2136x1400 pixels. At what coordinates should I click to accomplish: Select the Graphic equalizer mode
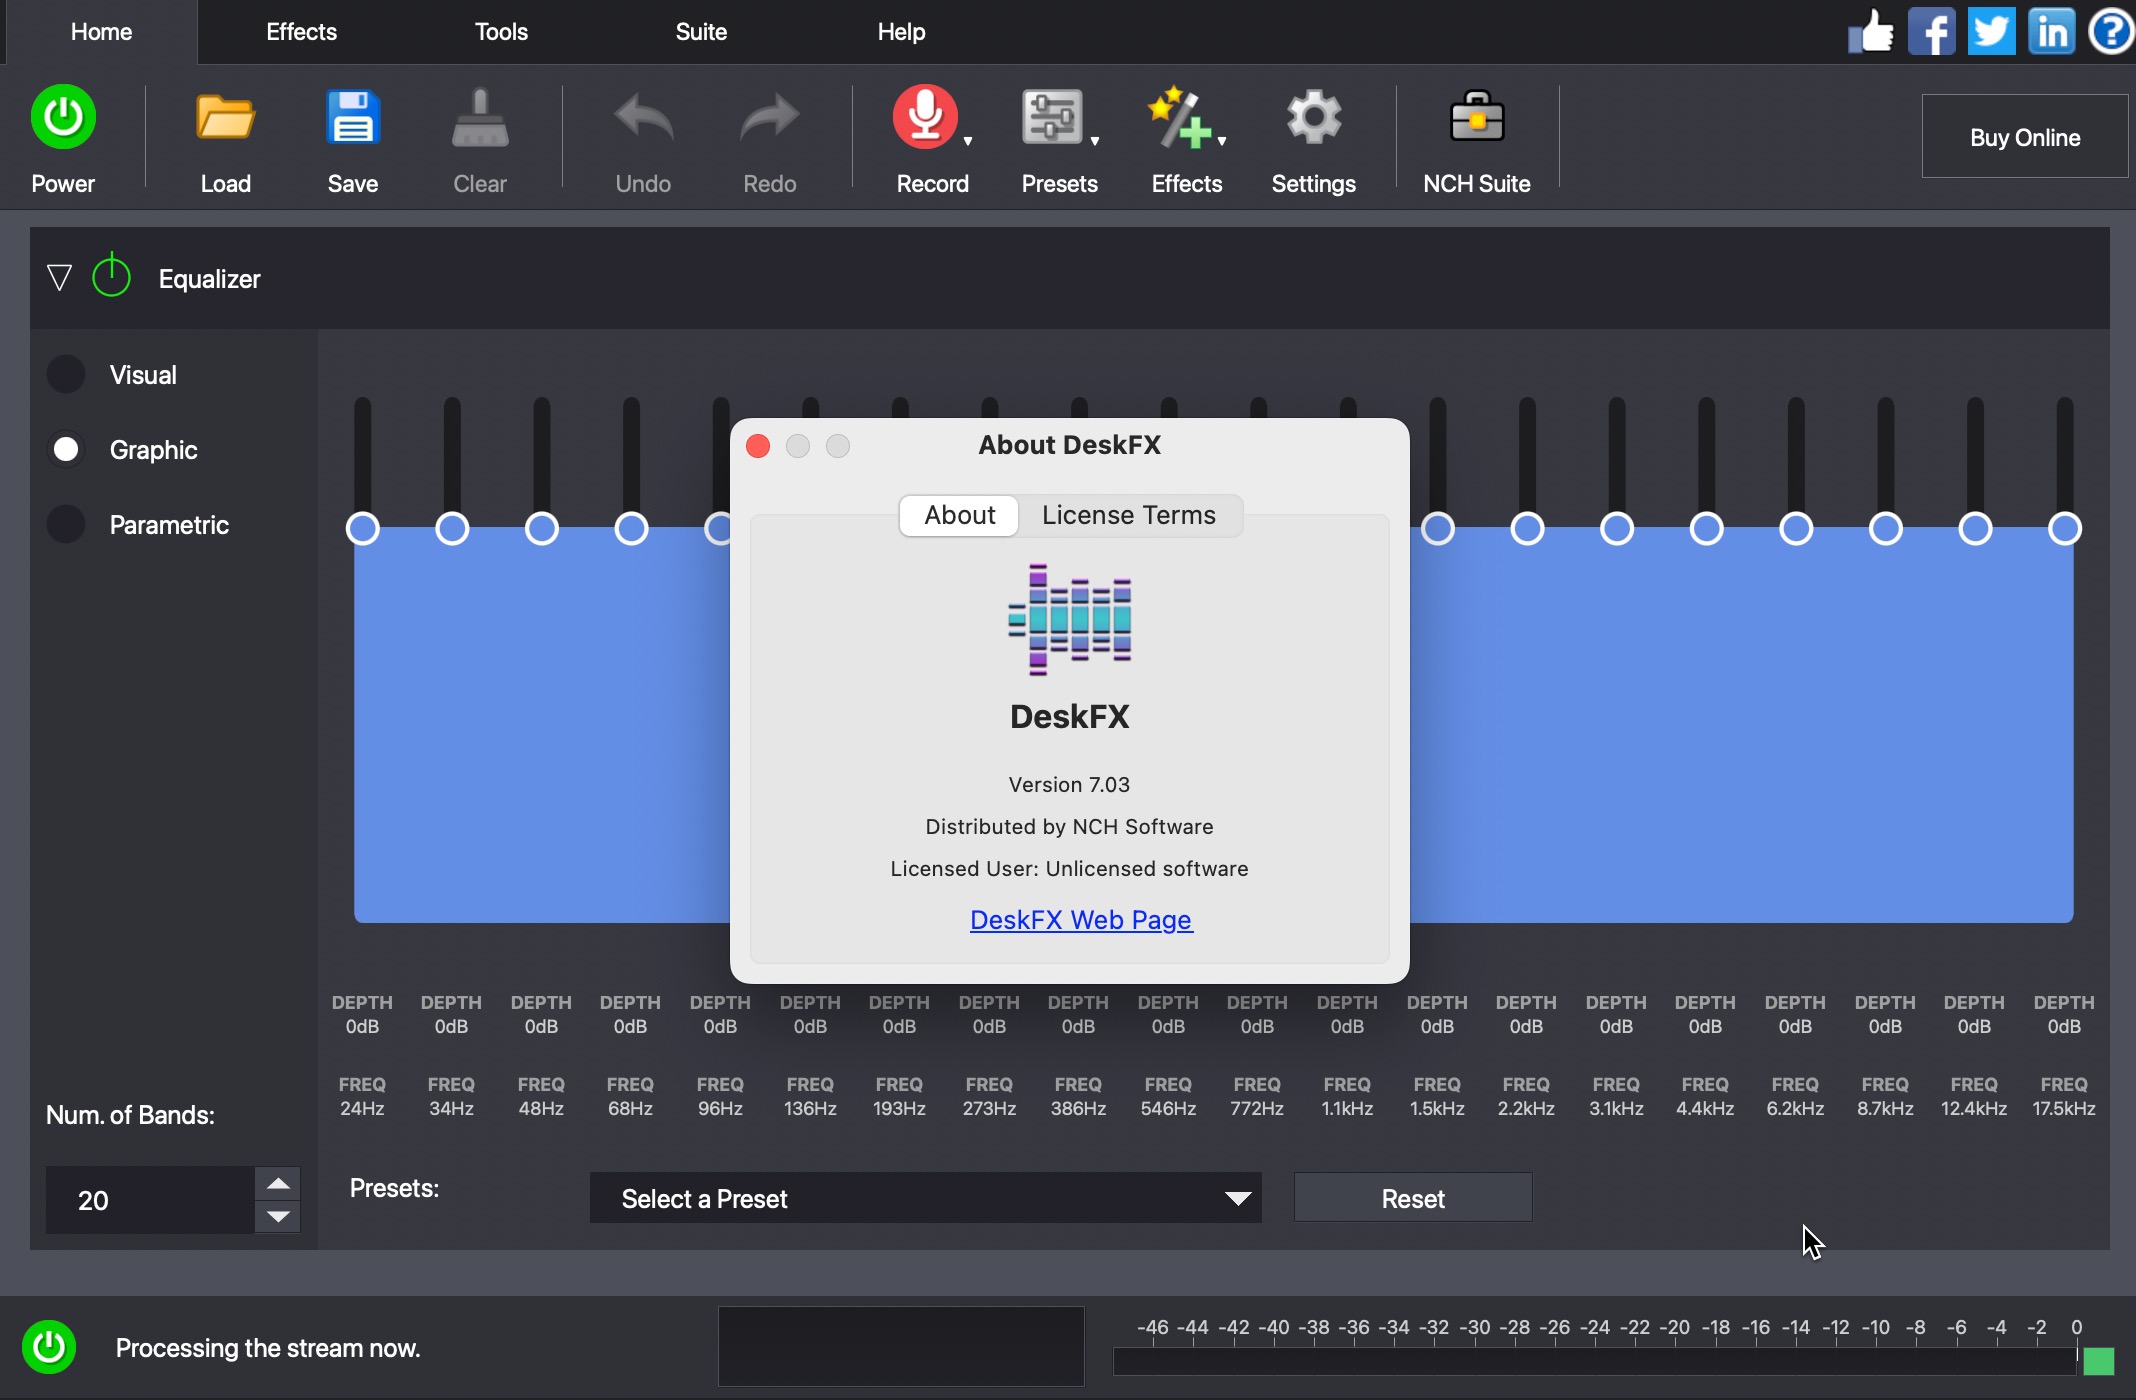tap(67, 449)
